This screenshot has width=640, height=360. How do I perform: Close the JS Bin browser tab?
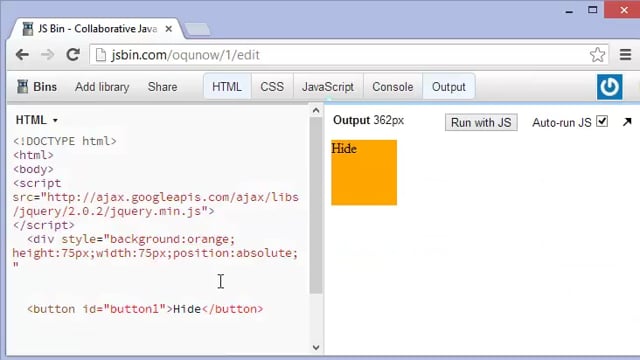point(169,29)
